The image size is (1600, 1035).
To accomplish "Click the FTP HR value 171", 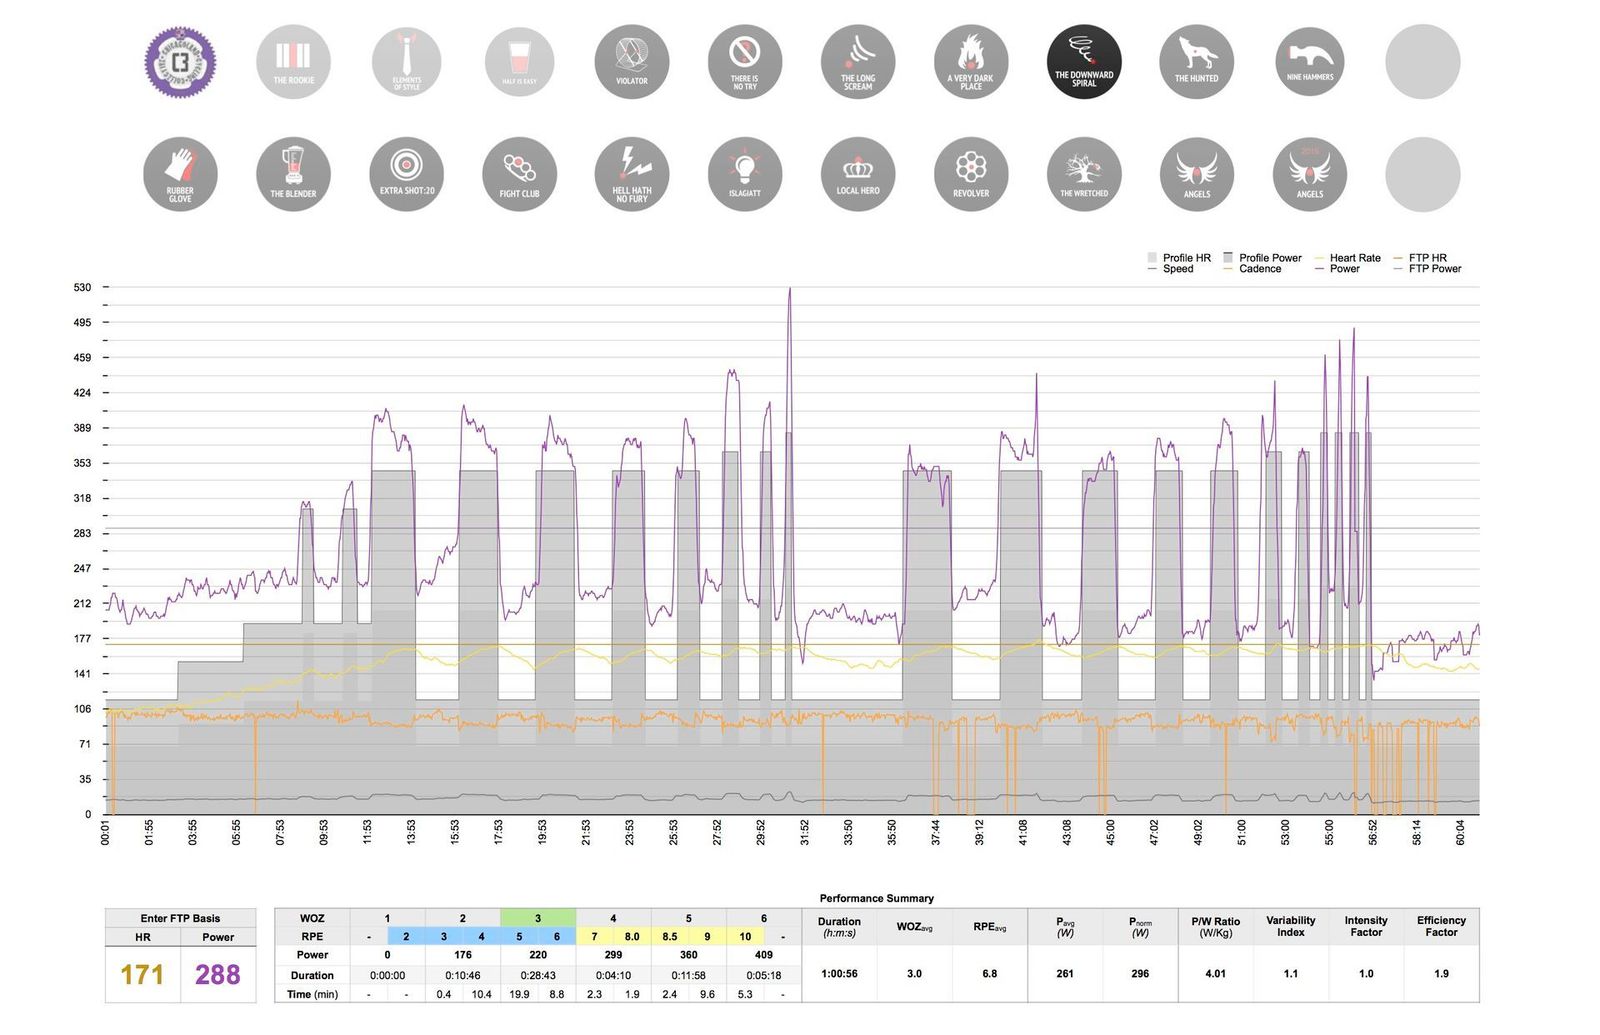I will 142,975.
